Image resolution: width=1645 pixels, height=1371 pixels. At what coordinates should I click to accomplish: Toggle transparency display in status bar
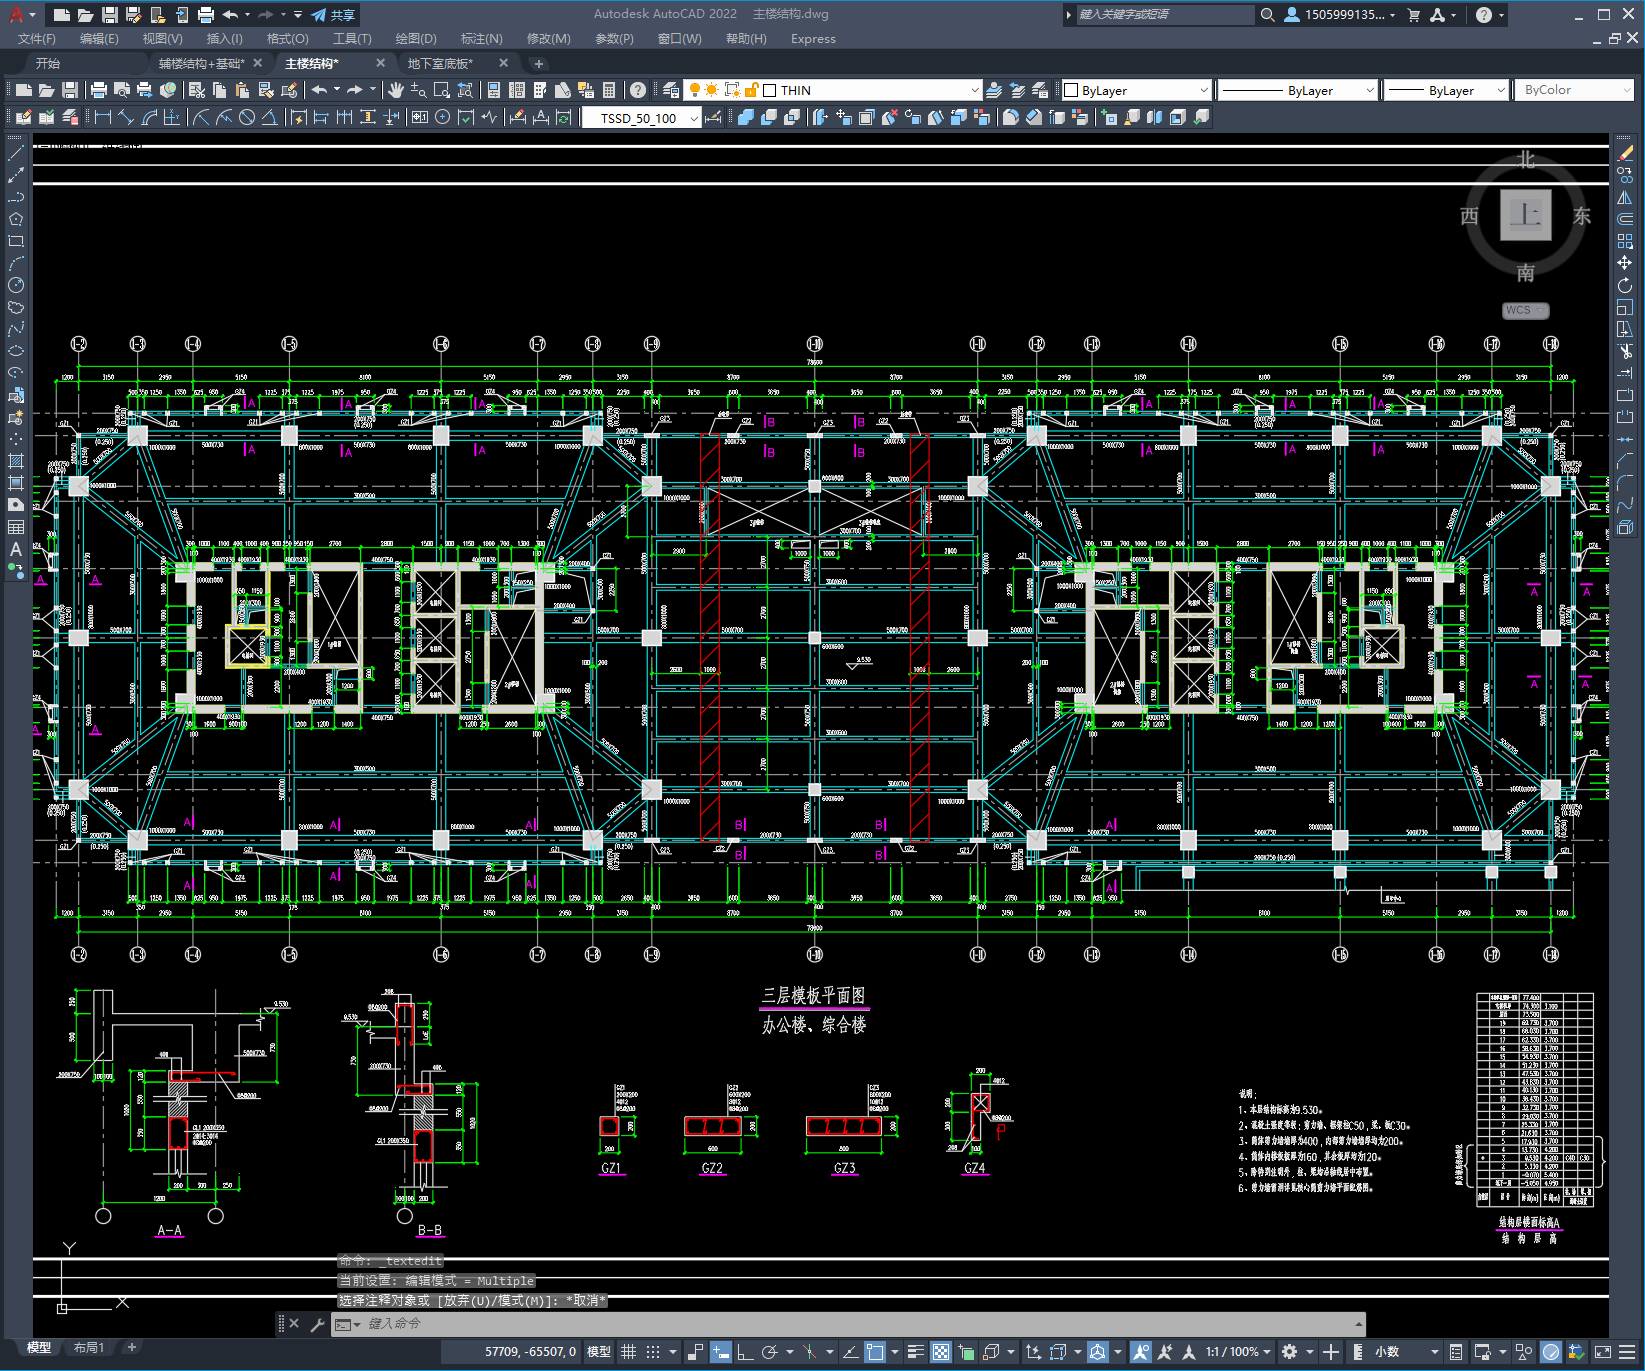941,1352
